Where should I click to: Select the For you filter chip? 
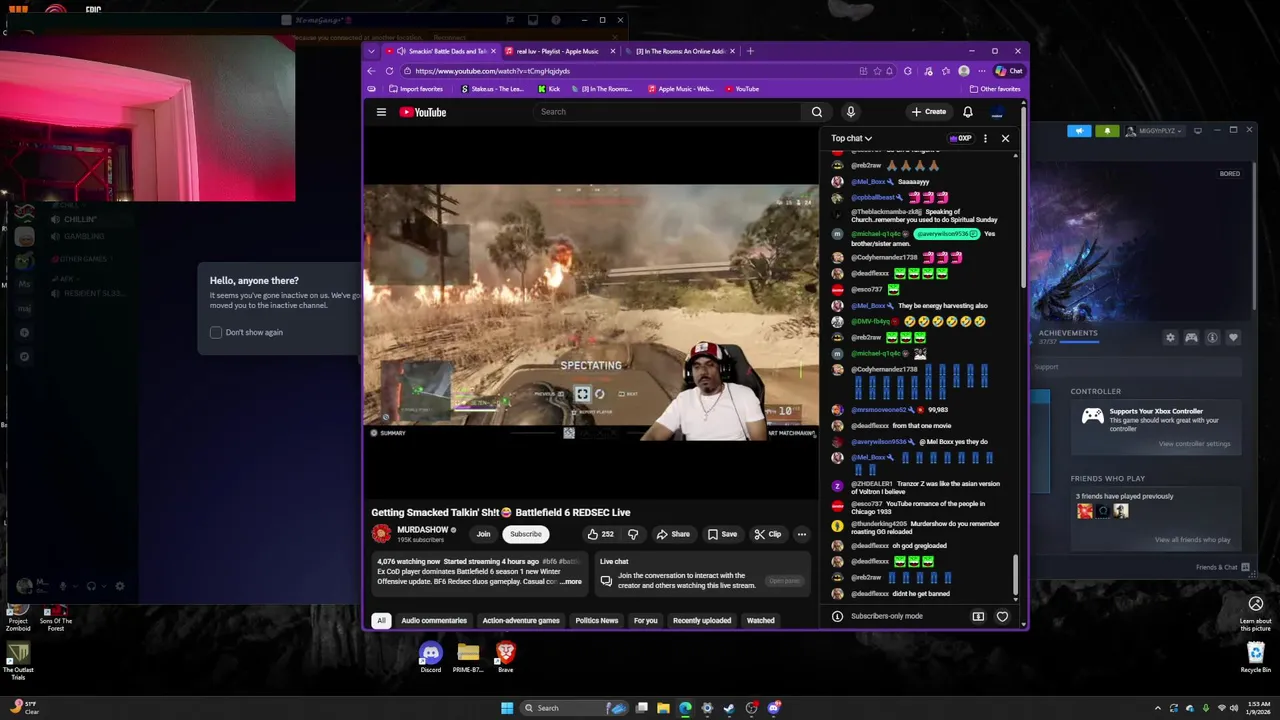(x=646, y=621)
